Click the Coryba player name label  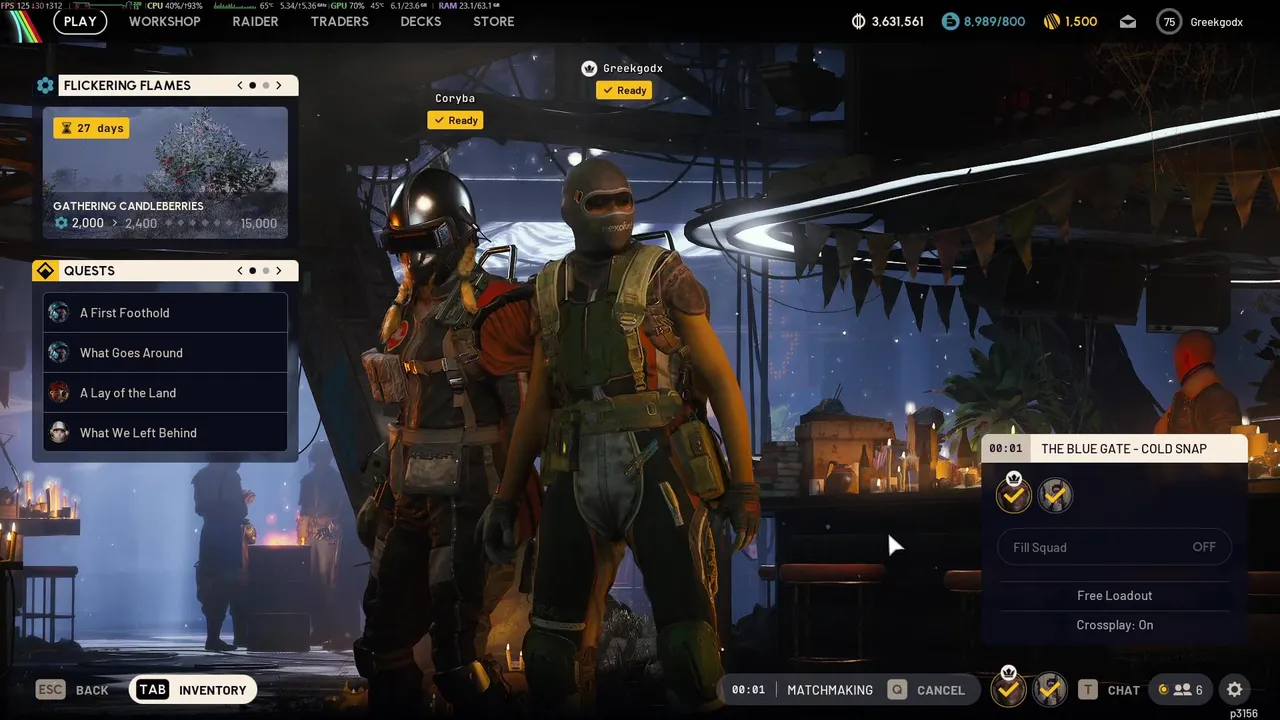pyautogui.click(x=455, y=98)
